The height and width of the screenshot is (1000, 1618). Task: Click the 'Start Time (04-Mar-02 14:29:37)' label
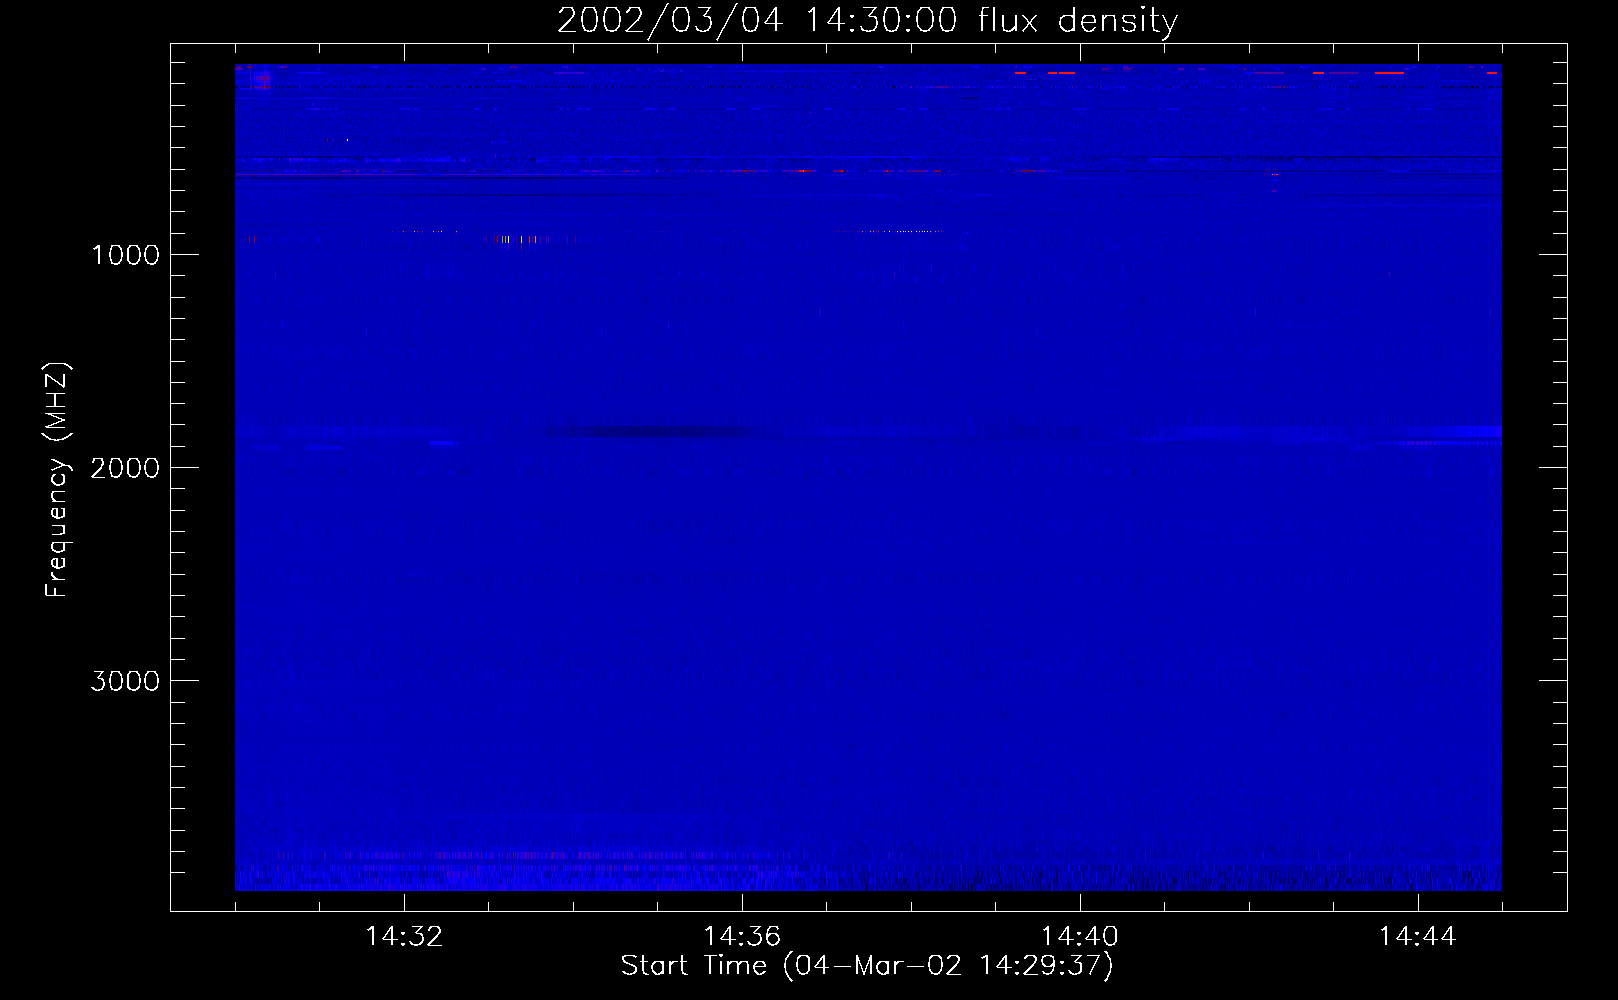(x=867, y=966)
